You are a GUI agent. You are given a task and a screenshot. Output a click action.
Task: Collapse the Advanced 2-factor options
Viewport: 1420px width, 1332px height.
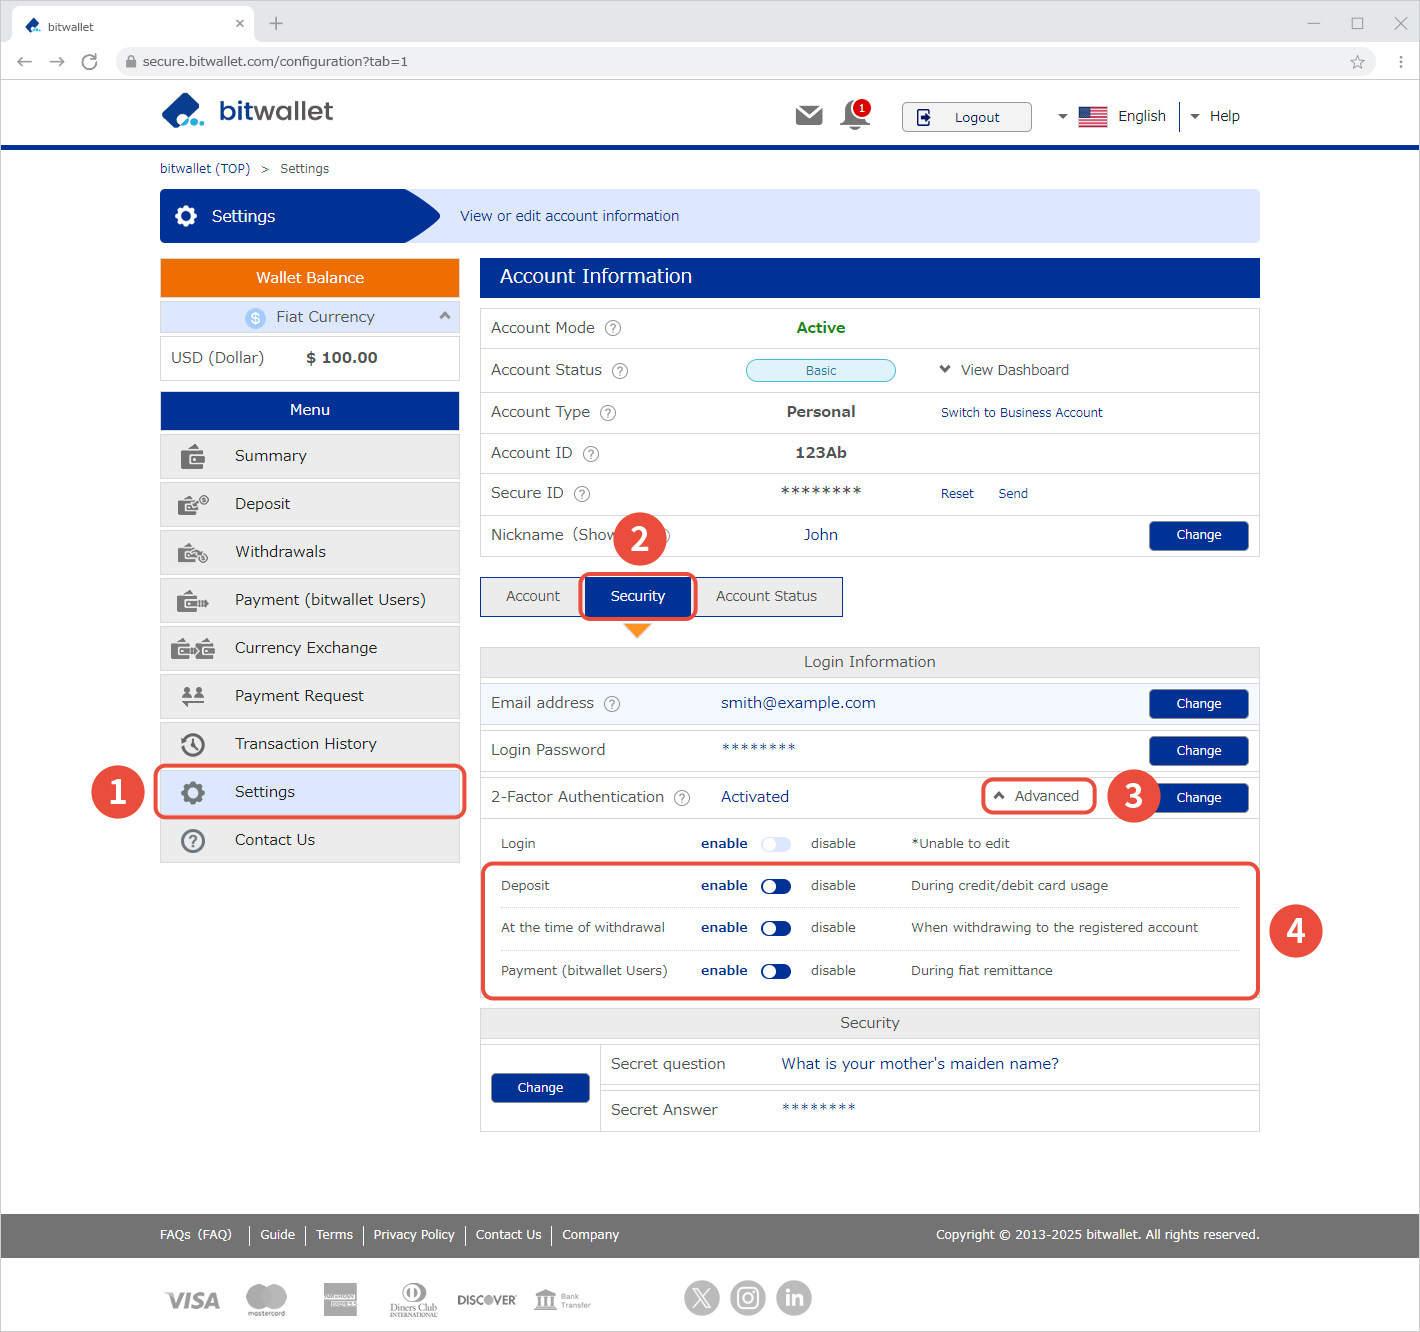click(1037, 796)
